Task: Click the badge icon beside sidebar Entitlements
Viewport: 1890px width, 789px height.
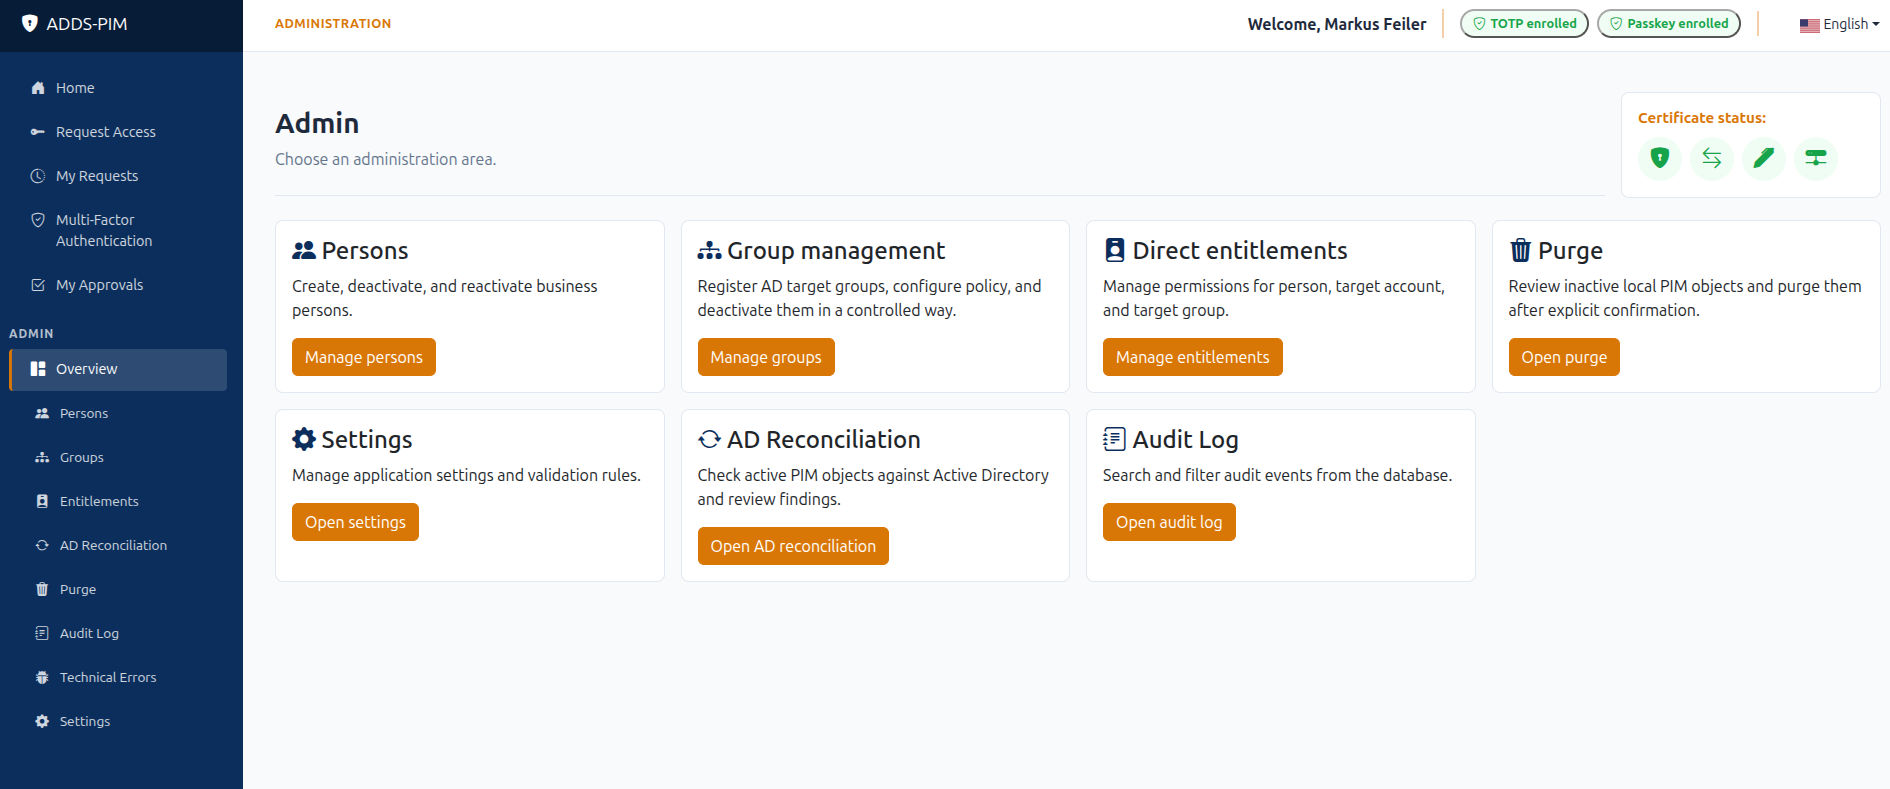Action: 42,501
